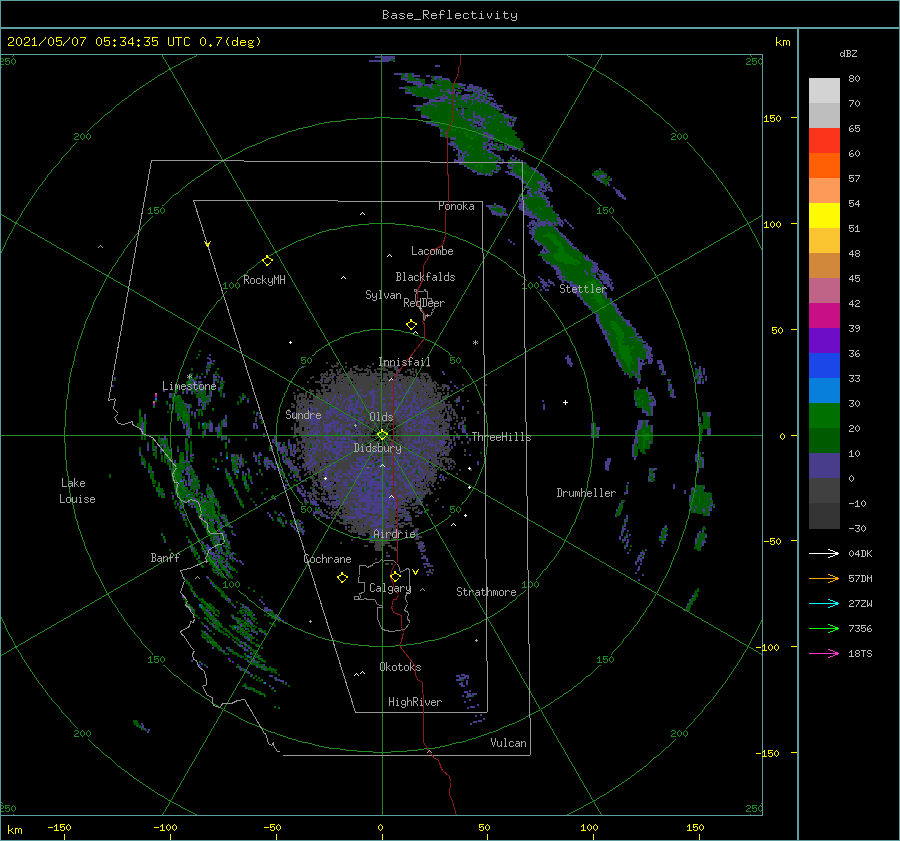Click the Lake Louise label
The image size is (900, 841).
pos(77,491)
